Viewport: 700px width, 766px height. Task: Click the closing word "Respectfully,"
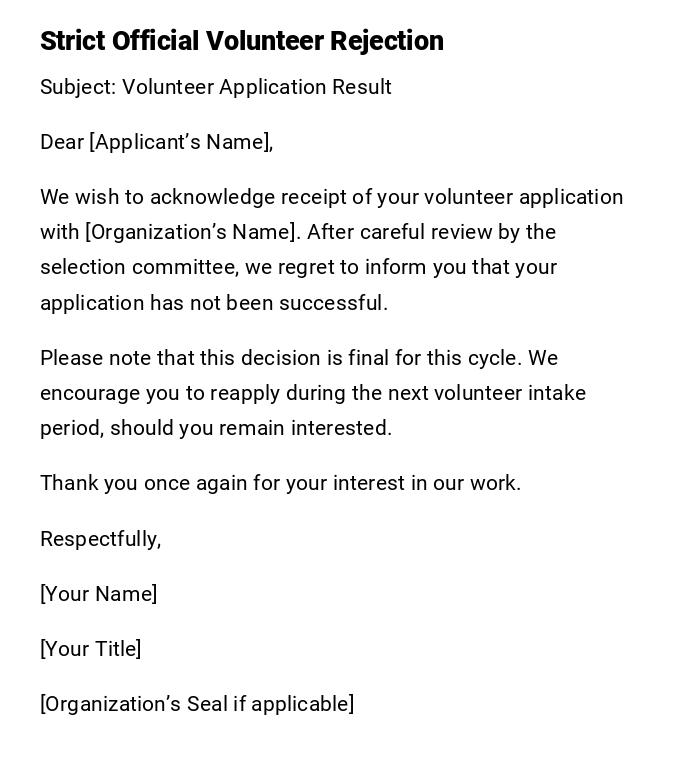click(100, 539)
